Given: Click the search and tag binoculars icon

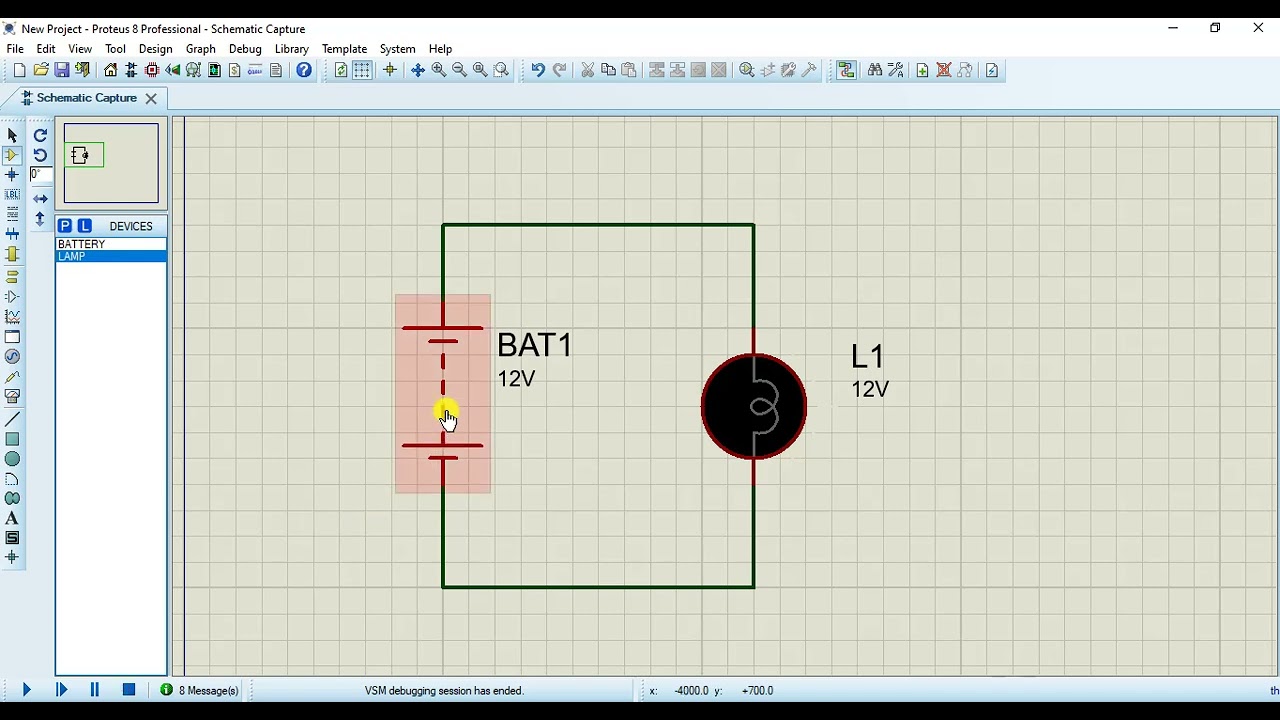Looking at the screenshot, I should coord(875,70).
